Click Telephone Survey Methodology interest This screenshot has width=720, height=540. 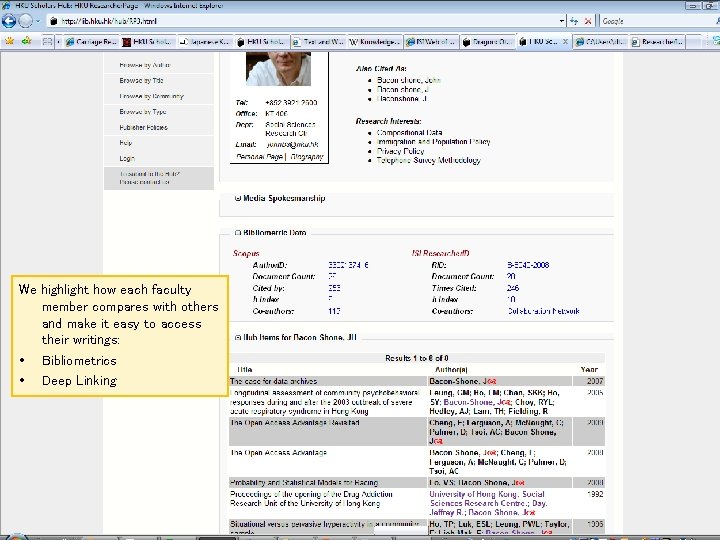tap(428, 160)
